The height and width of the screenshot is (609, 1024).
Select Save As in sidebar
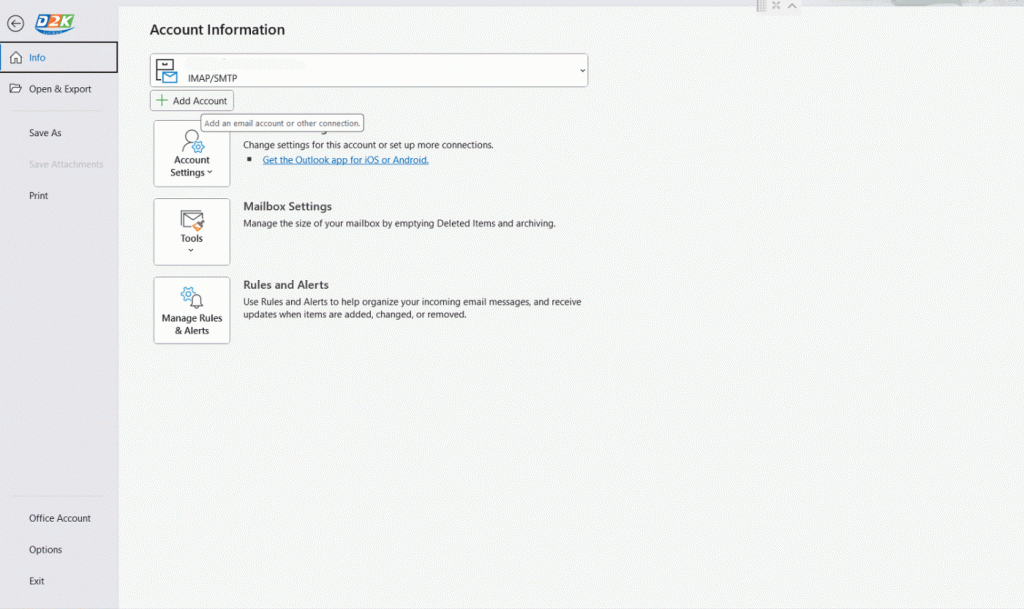click(45, 133)
